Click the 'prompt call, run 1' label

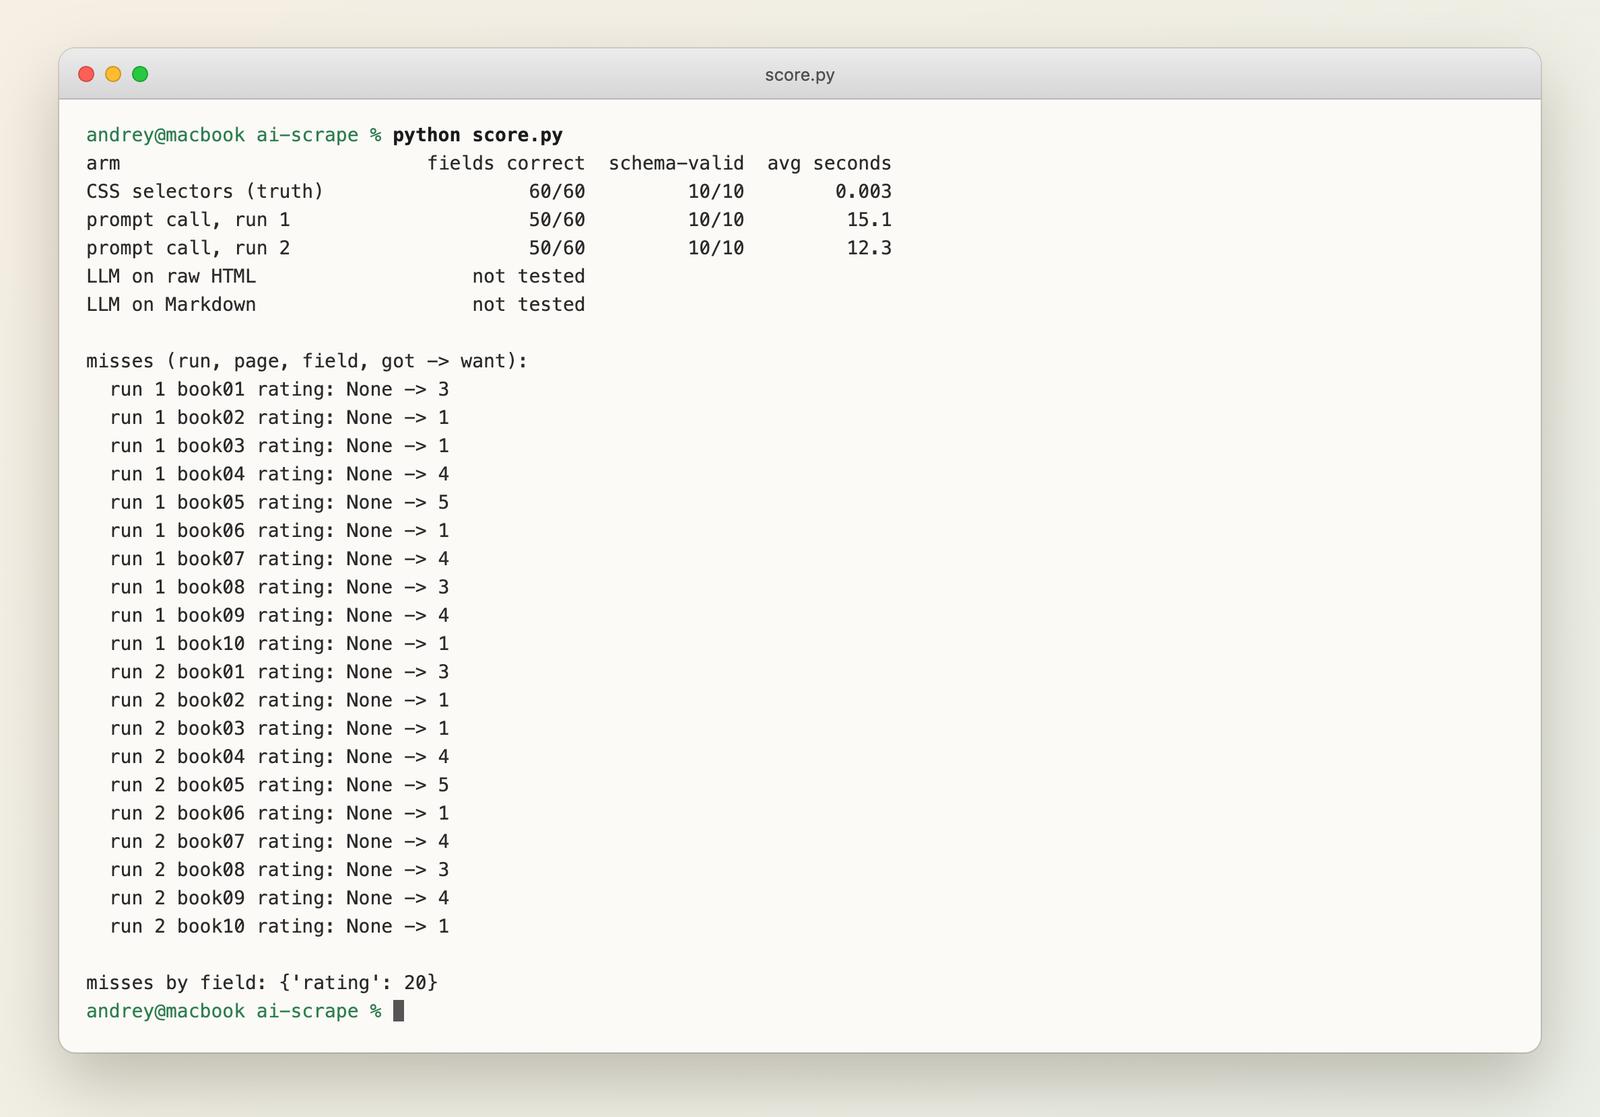pyautogui.click(x=188, y=220)
